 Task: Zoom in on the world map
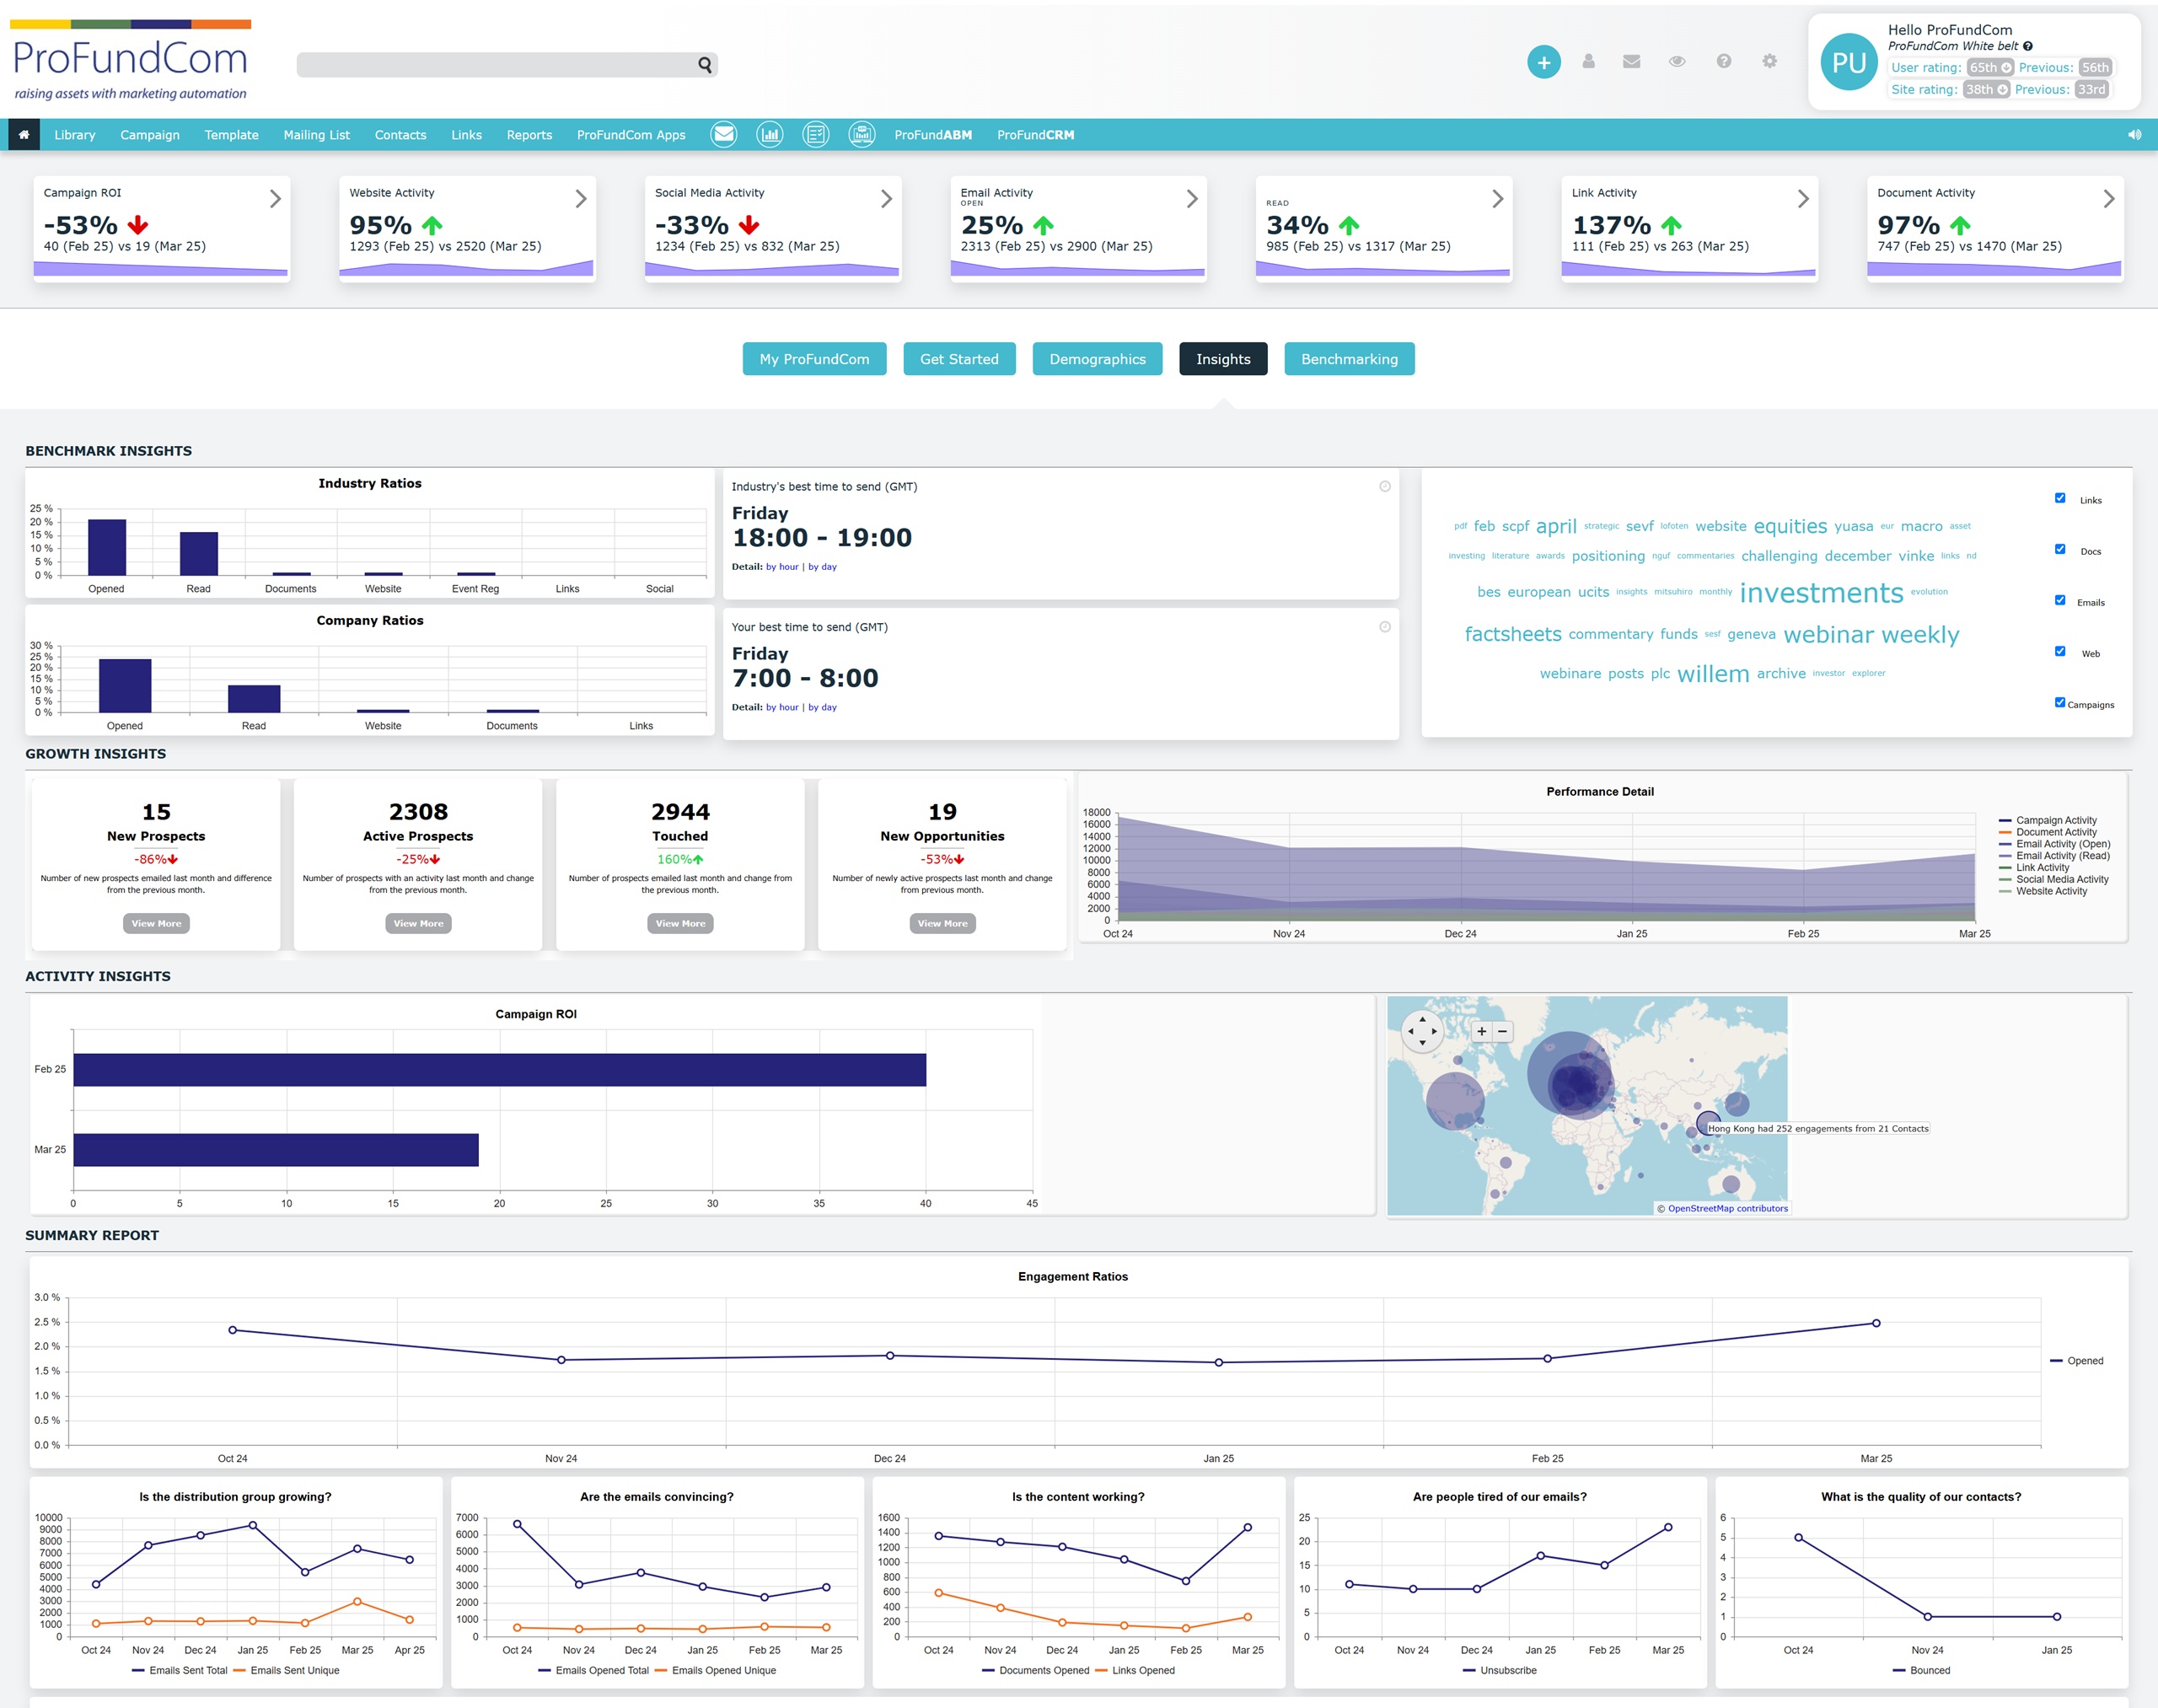(x=1481, y=1031)
